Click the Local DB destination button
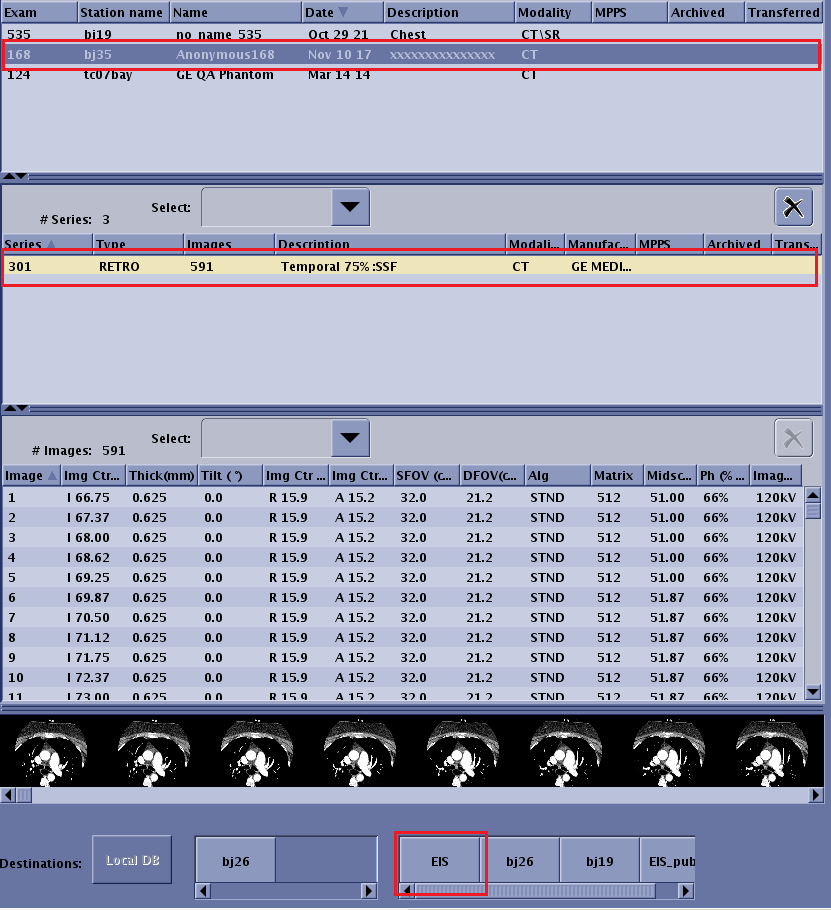The height and width of the screenshot is (910, 831). coord(132,860)
